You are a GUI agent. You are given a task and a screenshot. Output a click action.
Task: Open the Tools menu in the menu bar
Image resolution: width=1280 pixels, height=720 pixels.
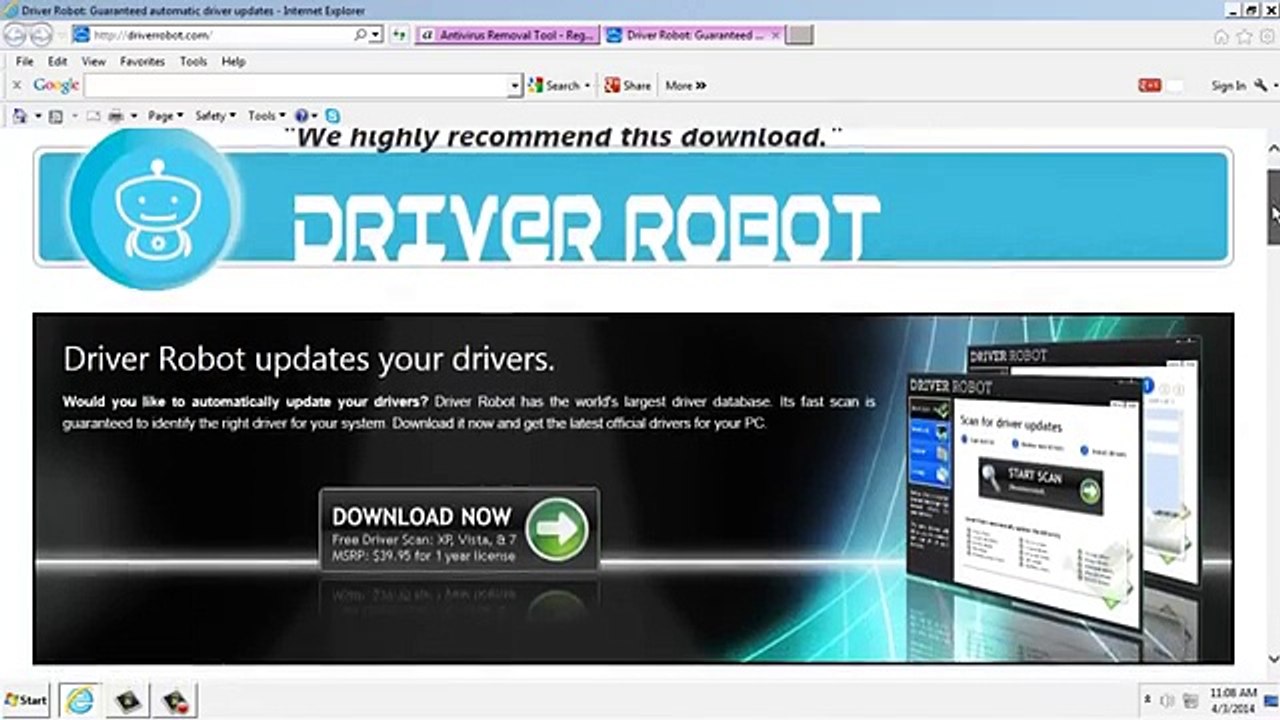point(193,61)
